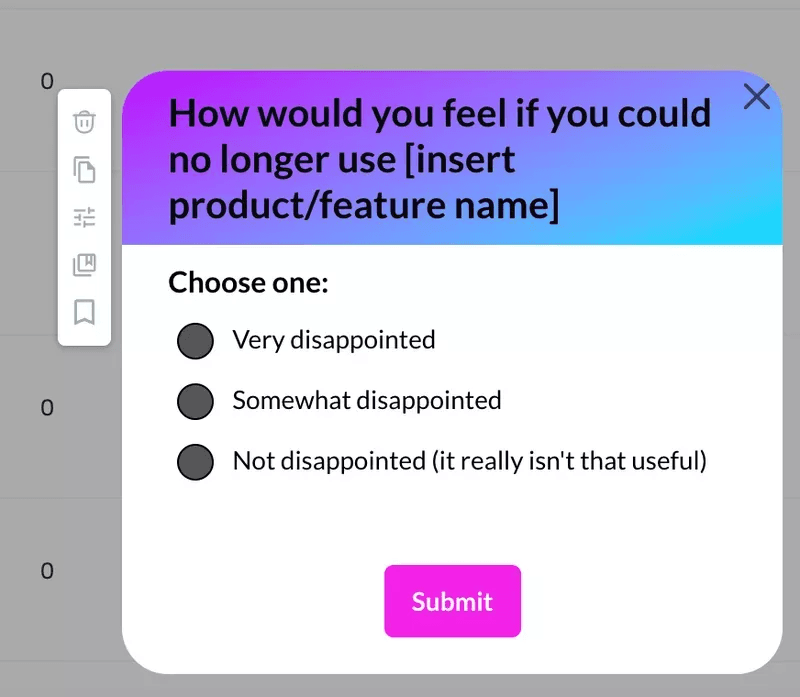The image size is (800, 697).
Task: Open the template library book icon
Action: pos(84,264)
